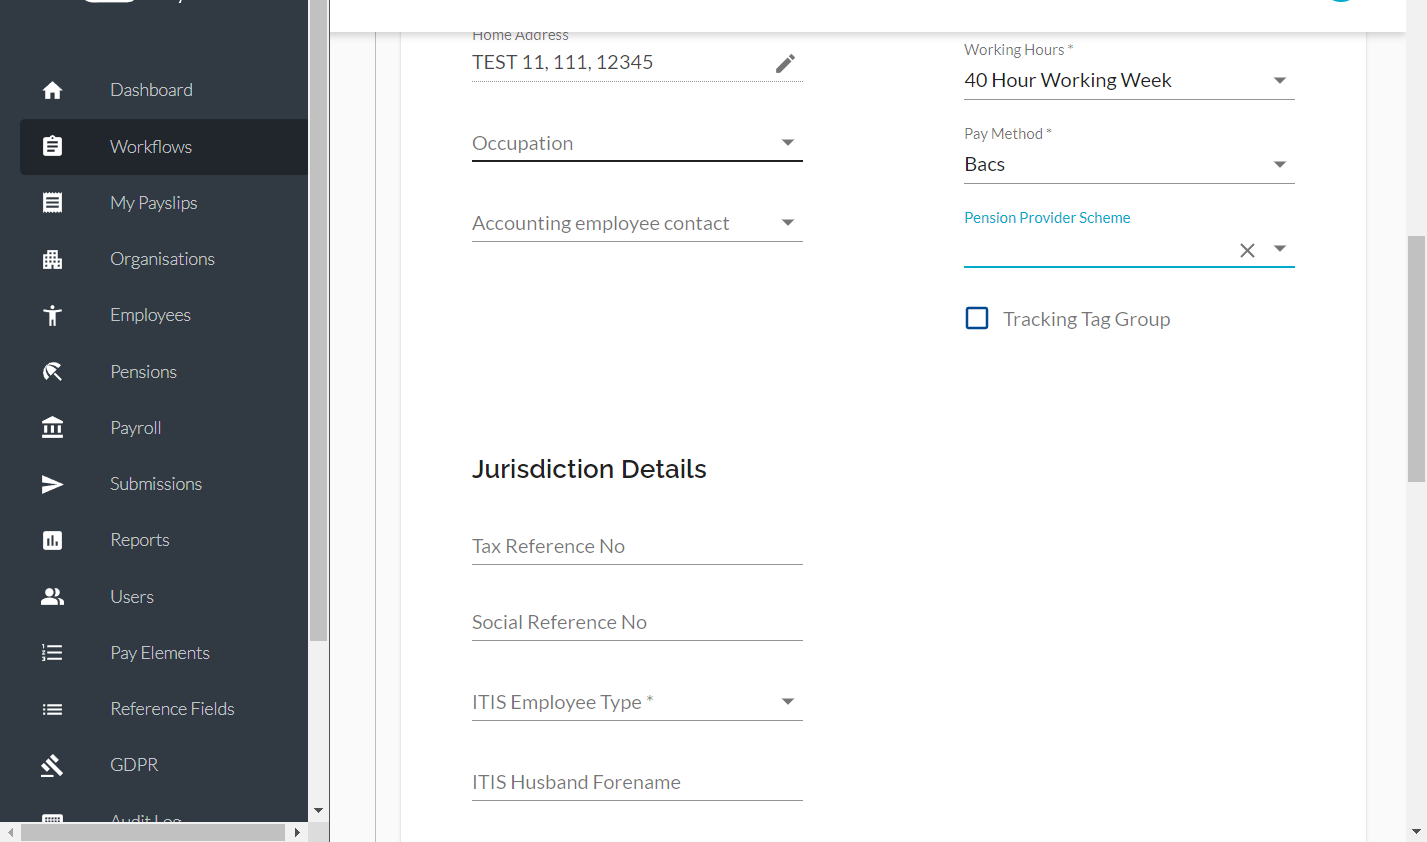Open Pay Elements menu item

coord(160,653)
